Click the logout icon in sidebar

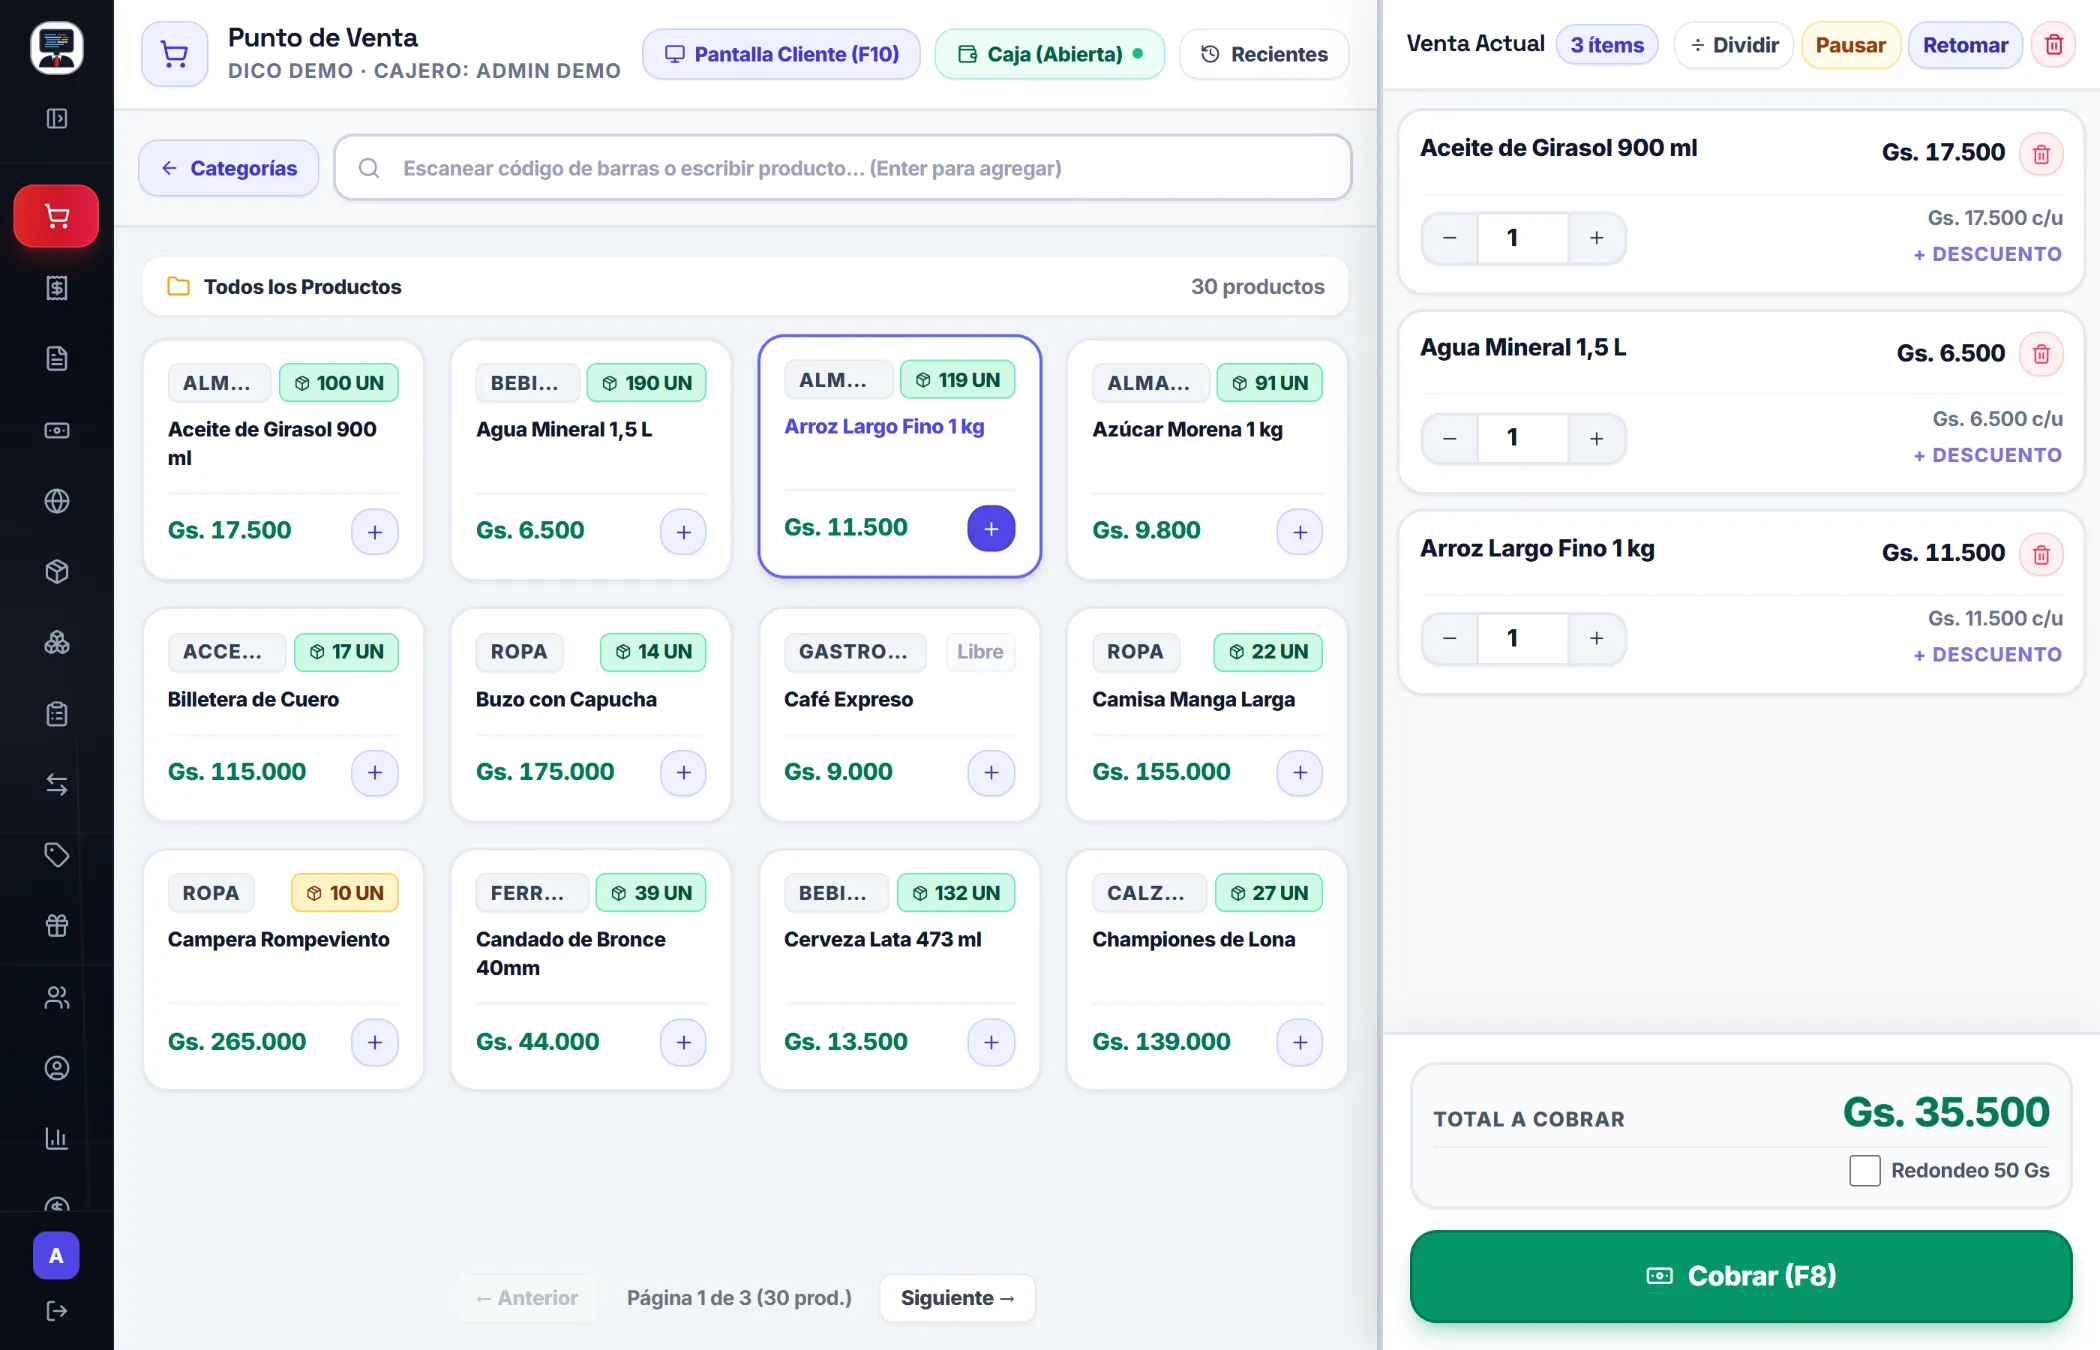[x=57, y=1311]
